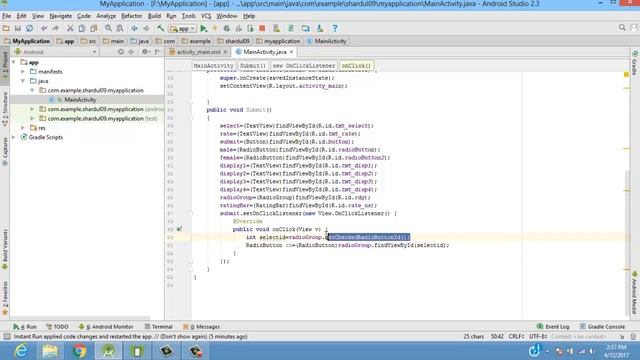The image size is (640, 360).
Task: Select the MainActivity.java editor tab
Action: click(265, 52)
